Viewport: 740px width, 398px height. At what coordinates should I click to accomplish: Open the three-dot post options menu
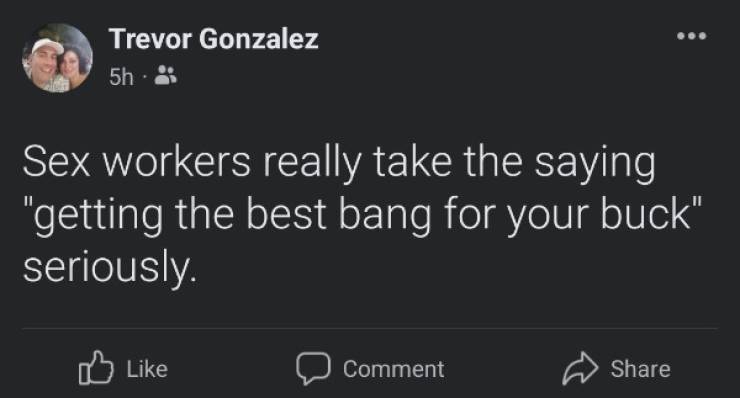click(691, 36)
